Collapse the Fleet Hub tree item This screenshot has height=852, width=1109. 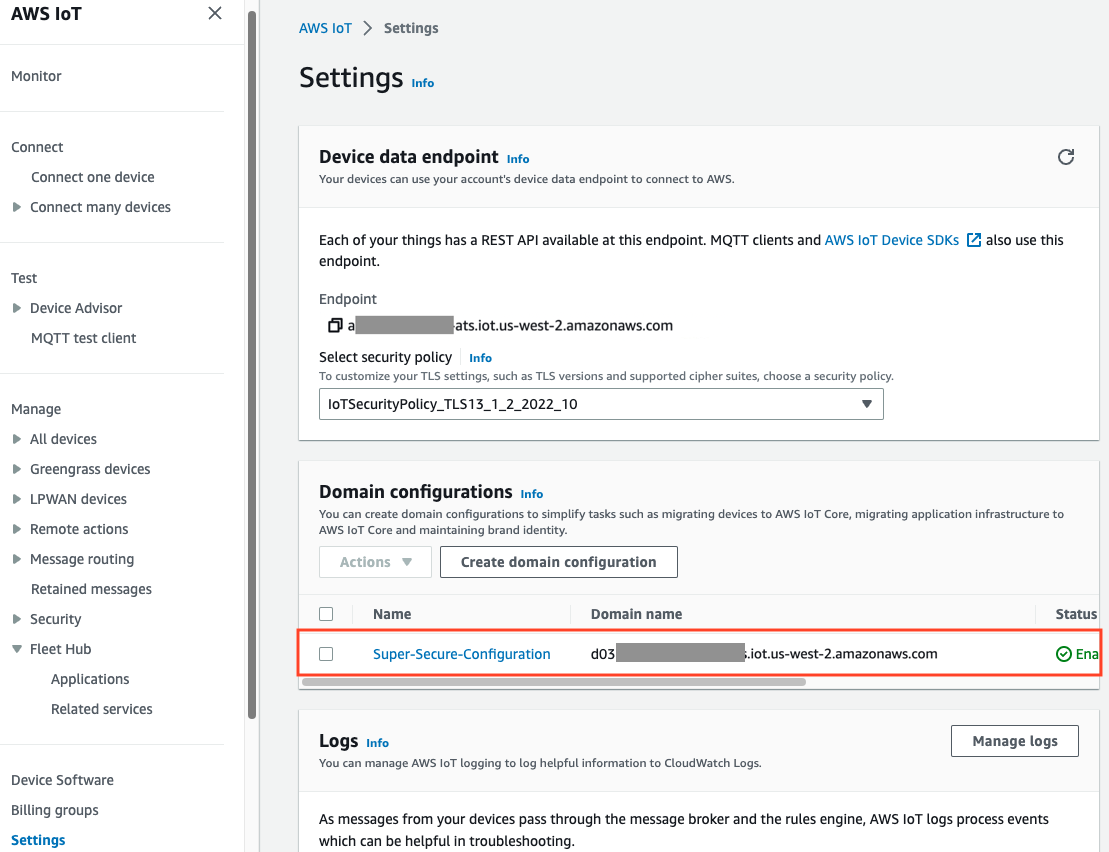(x=17, y=649)
